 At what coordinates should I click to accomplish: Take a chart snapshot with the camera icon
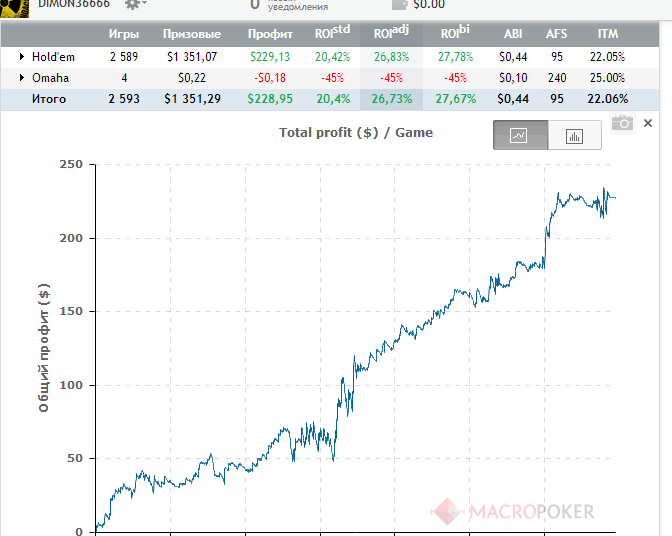coord(622,123)
